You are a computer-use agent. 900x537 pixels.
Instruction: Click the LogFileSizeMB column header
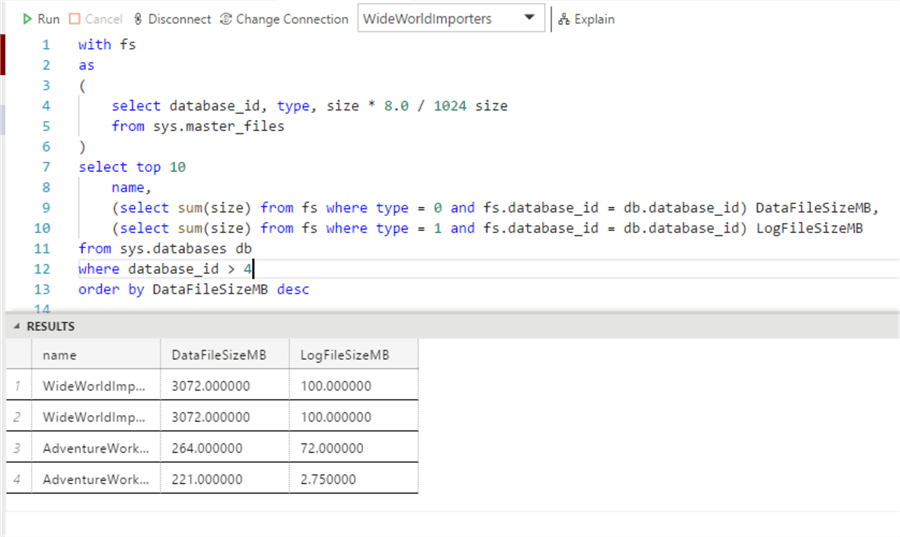tap(345, 355)
